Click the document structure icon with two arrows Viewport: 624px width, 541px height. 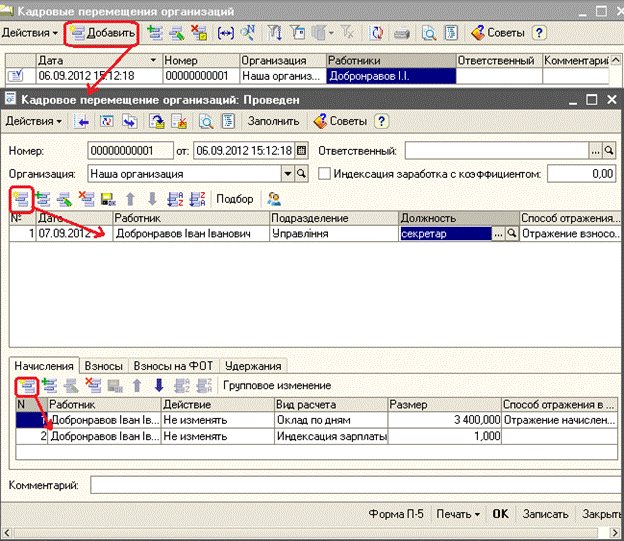tap(130, 121)
